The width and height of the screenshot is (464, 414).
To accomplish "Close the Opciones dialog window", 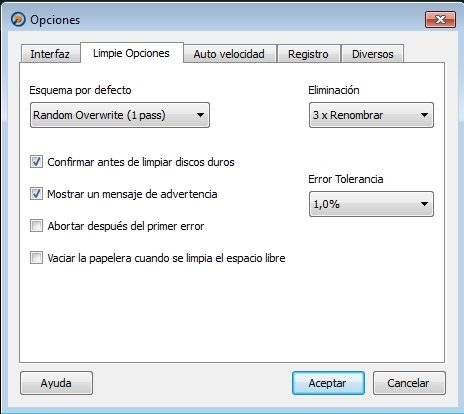I will (x=440, y=19).
